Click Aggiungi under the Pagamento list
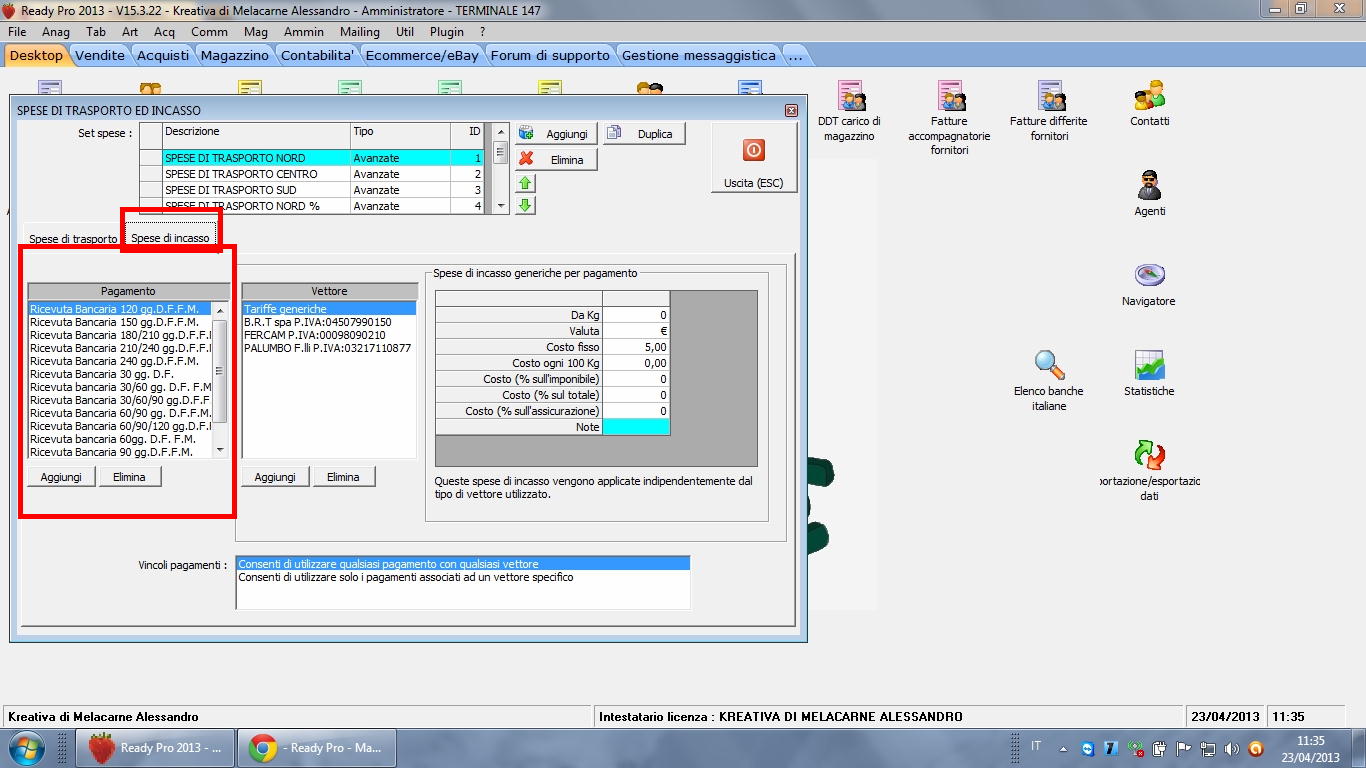The height and width of the screenshot is (768, 1366). (61, 477)
